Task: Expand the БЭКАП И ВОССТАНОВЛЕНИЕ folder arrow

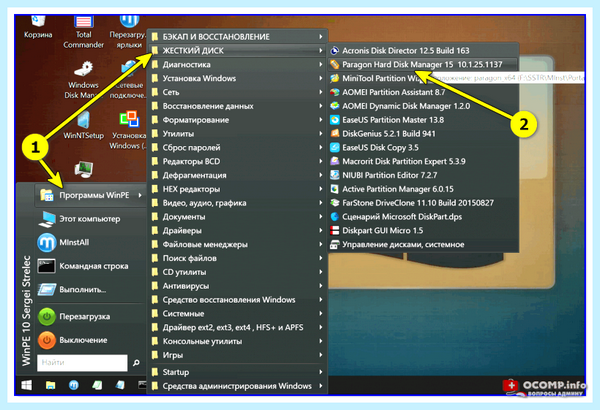Action: (321, 37)
